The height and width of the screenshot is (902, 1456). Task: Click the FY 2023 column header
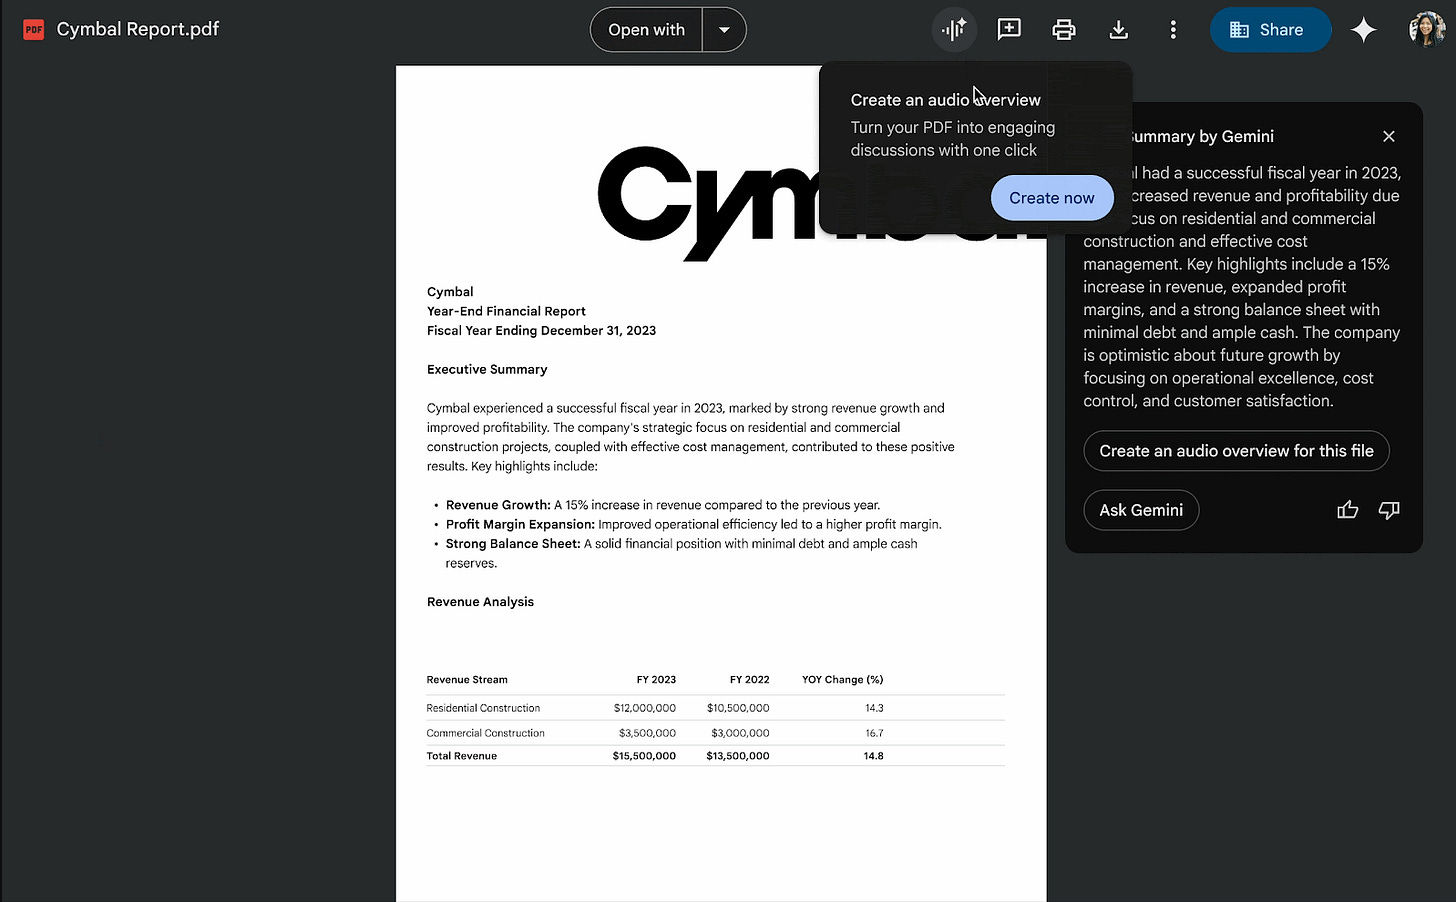(656, 680)
